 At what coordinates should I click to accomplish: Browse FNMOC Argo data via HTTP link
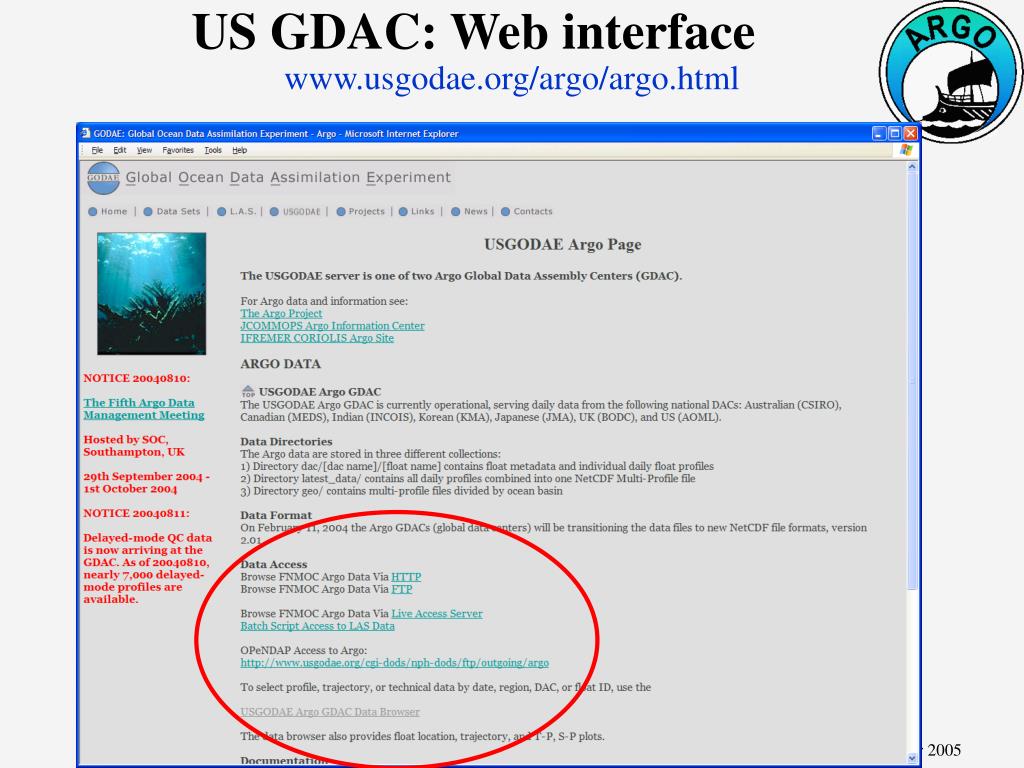(406, 577)
